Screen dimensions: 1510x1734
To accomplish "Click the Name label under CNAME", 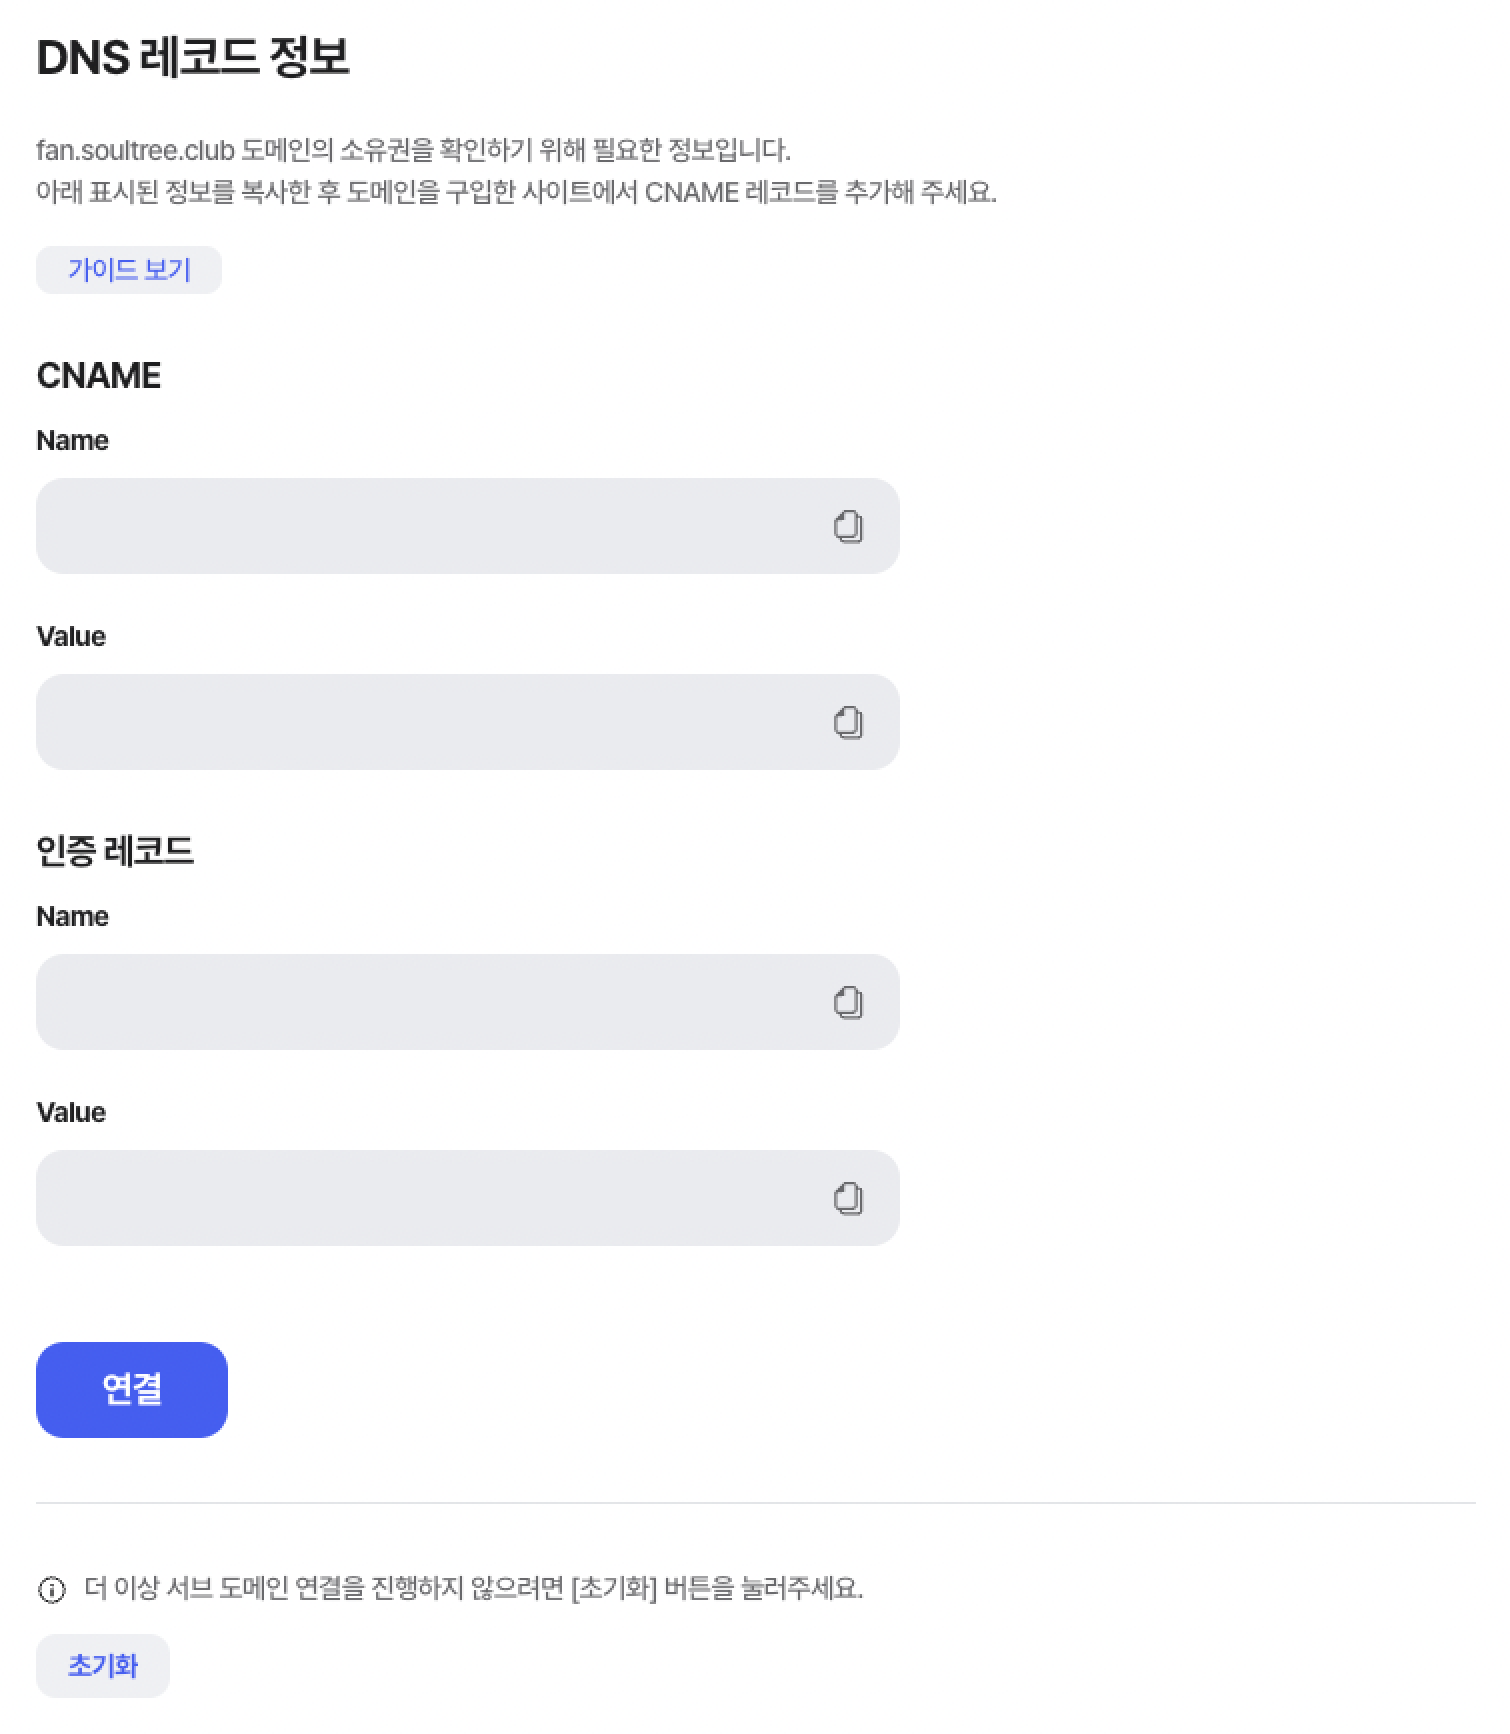I will pos(72,441).
